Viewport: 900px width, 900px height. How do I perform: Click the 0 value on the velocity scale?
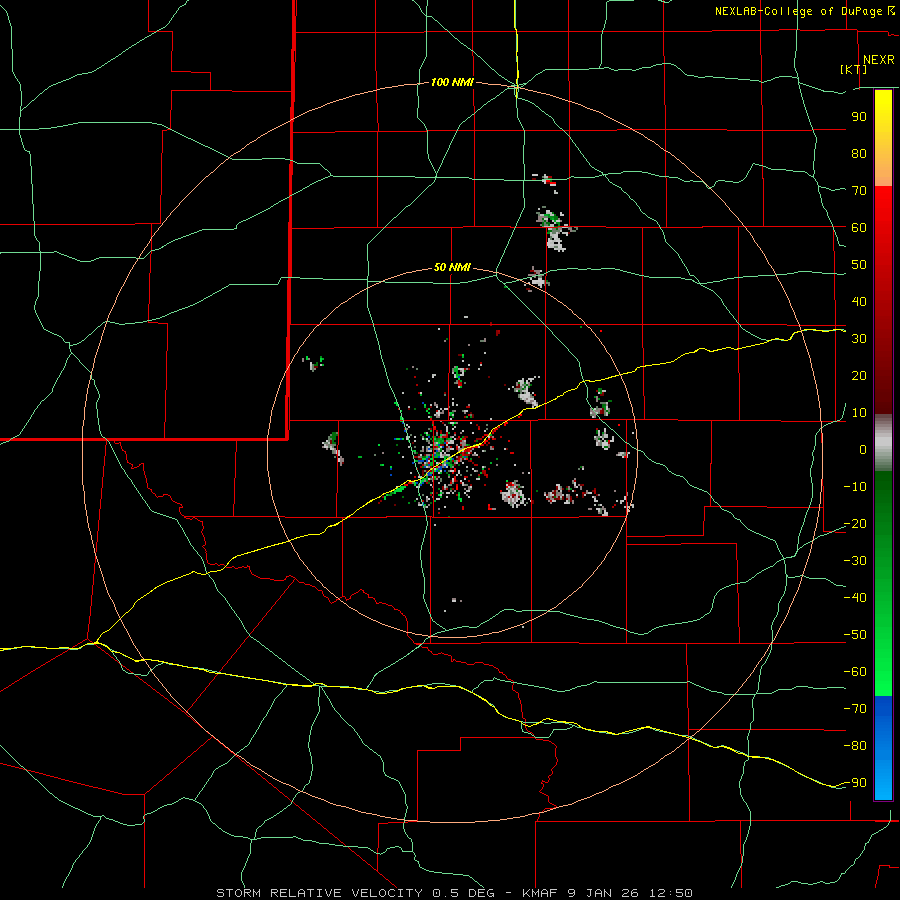click(863, 449)
